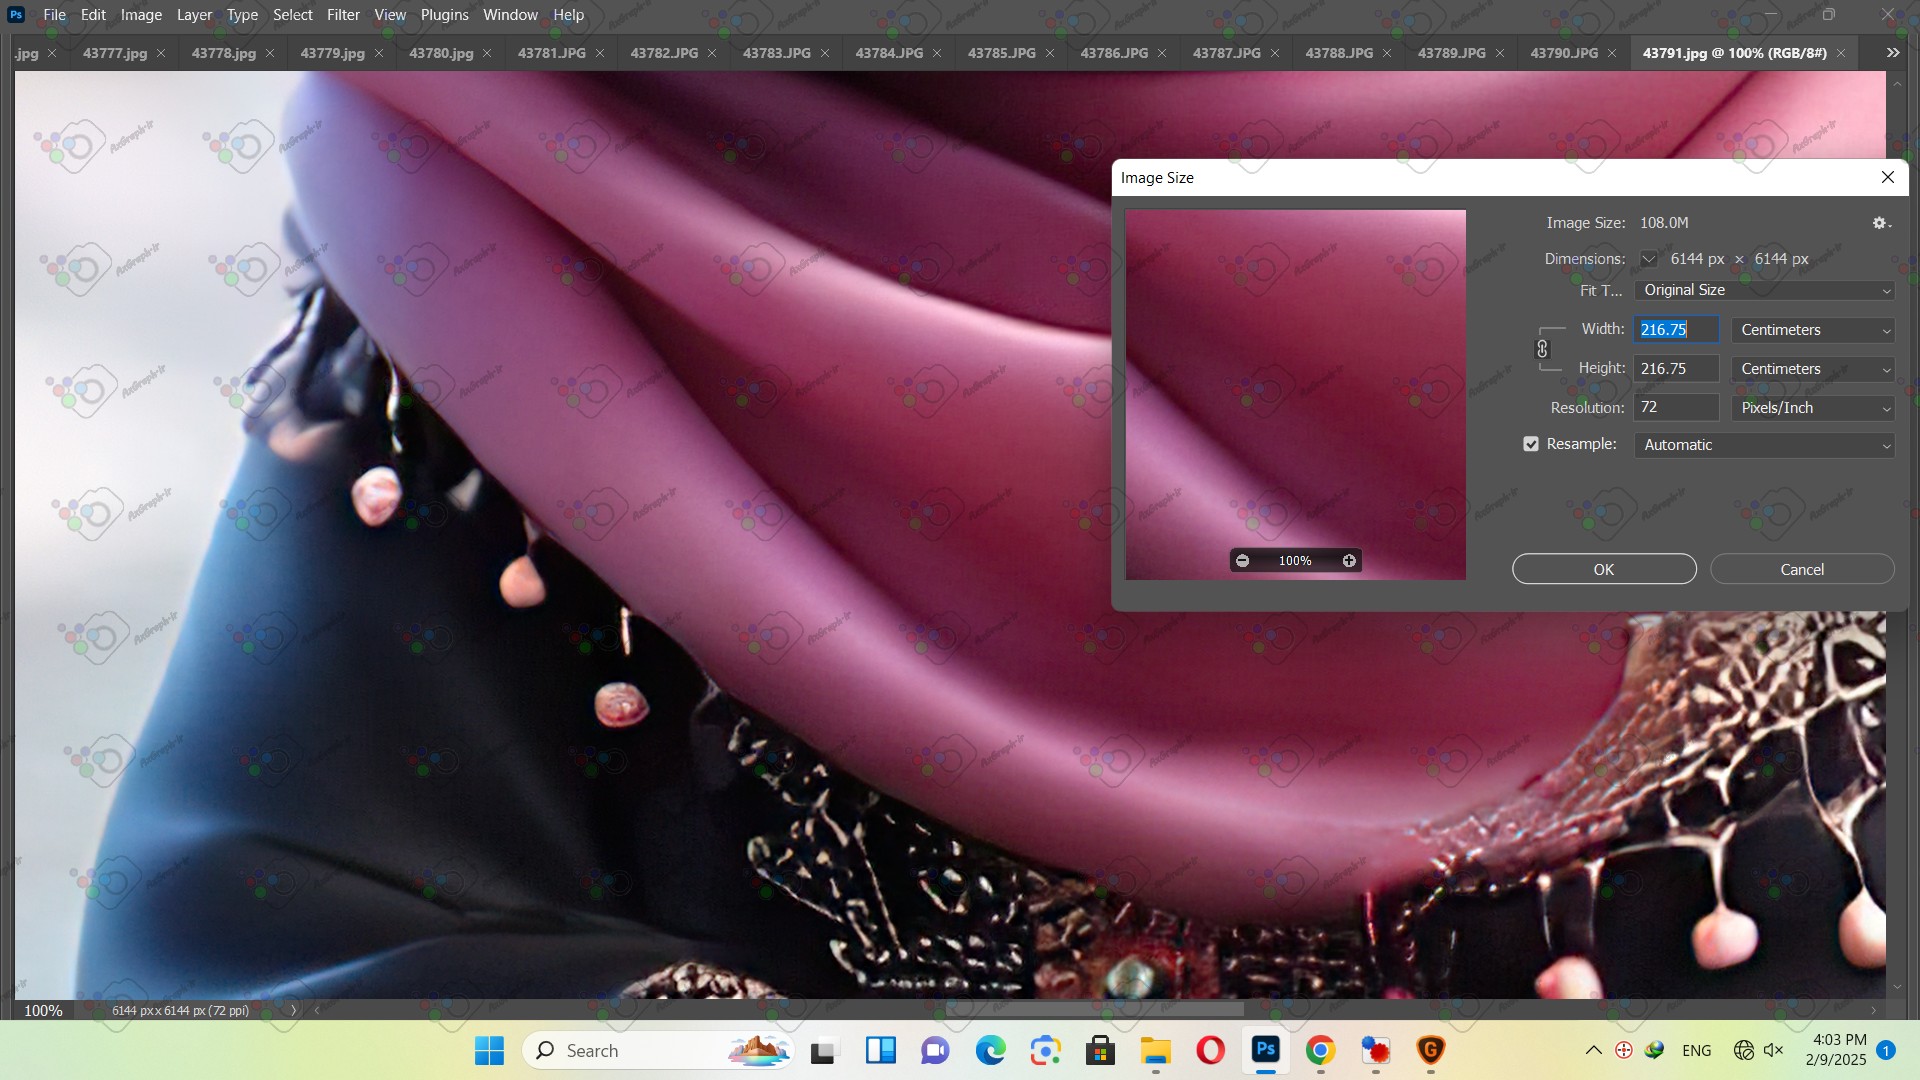This screenshot has height=1080, width=1920.
Task: Change Height unit from Centimeters
Action: tap(1813, 369)
